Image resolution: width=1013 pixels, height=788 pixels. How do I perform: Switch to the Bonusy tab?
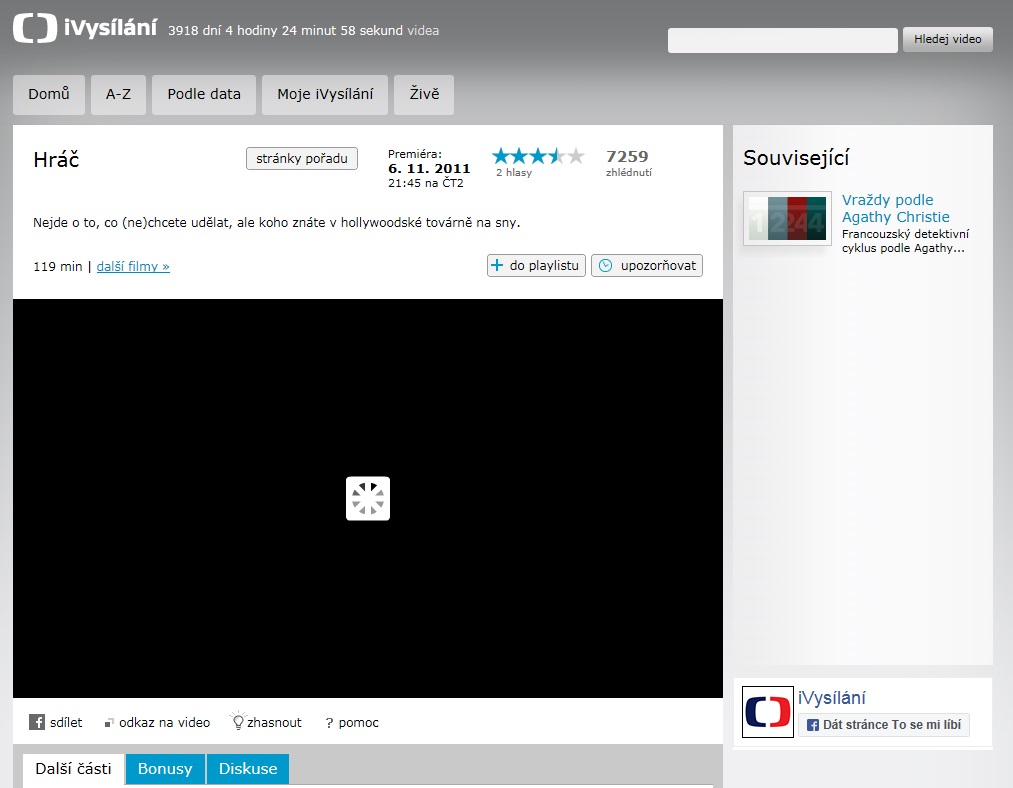tap(165, 769)
